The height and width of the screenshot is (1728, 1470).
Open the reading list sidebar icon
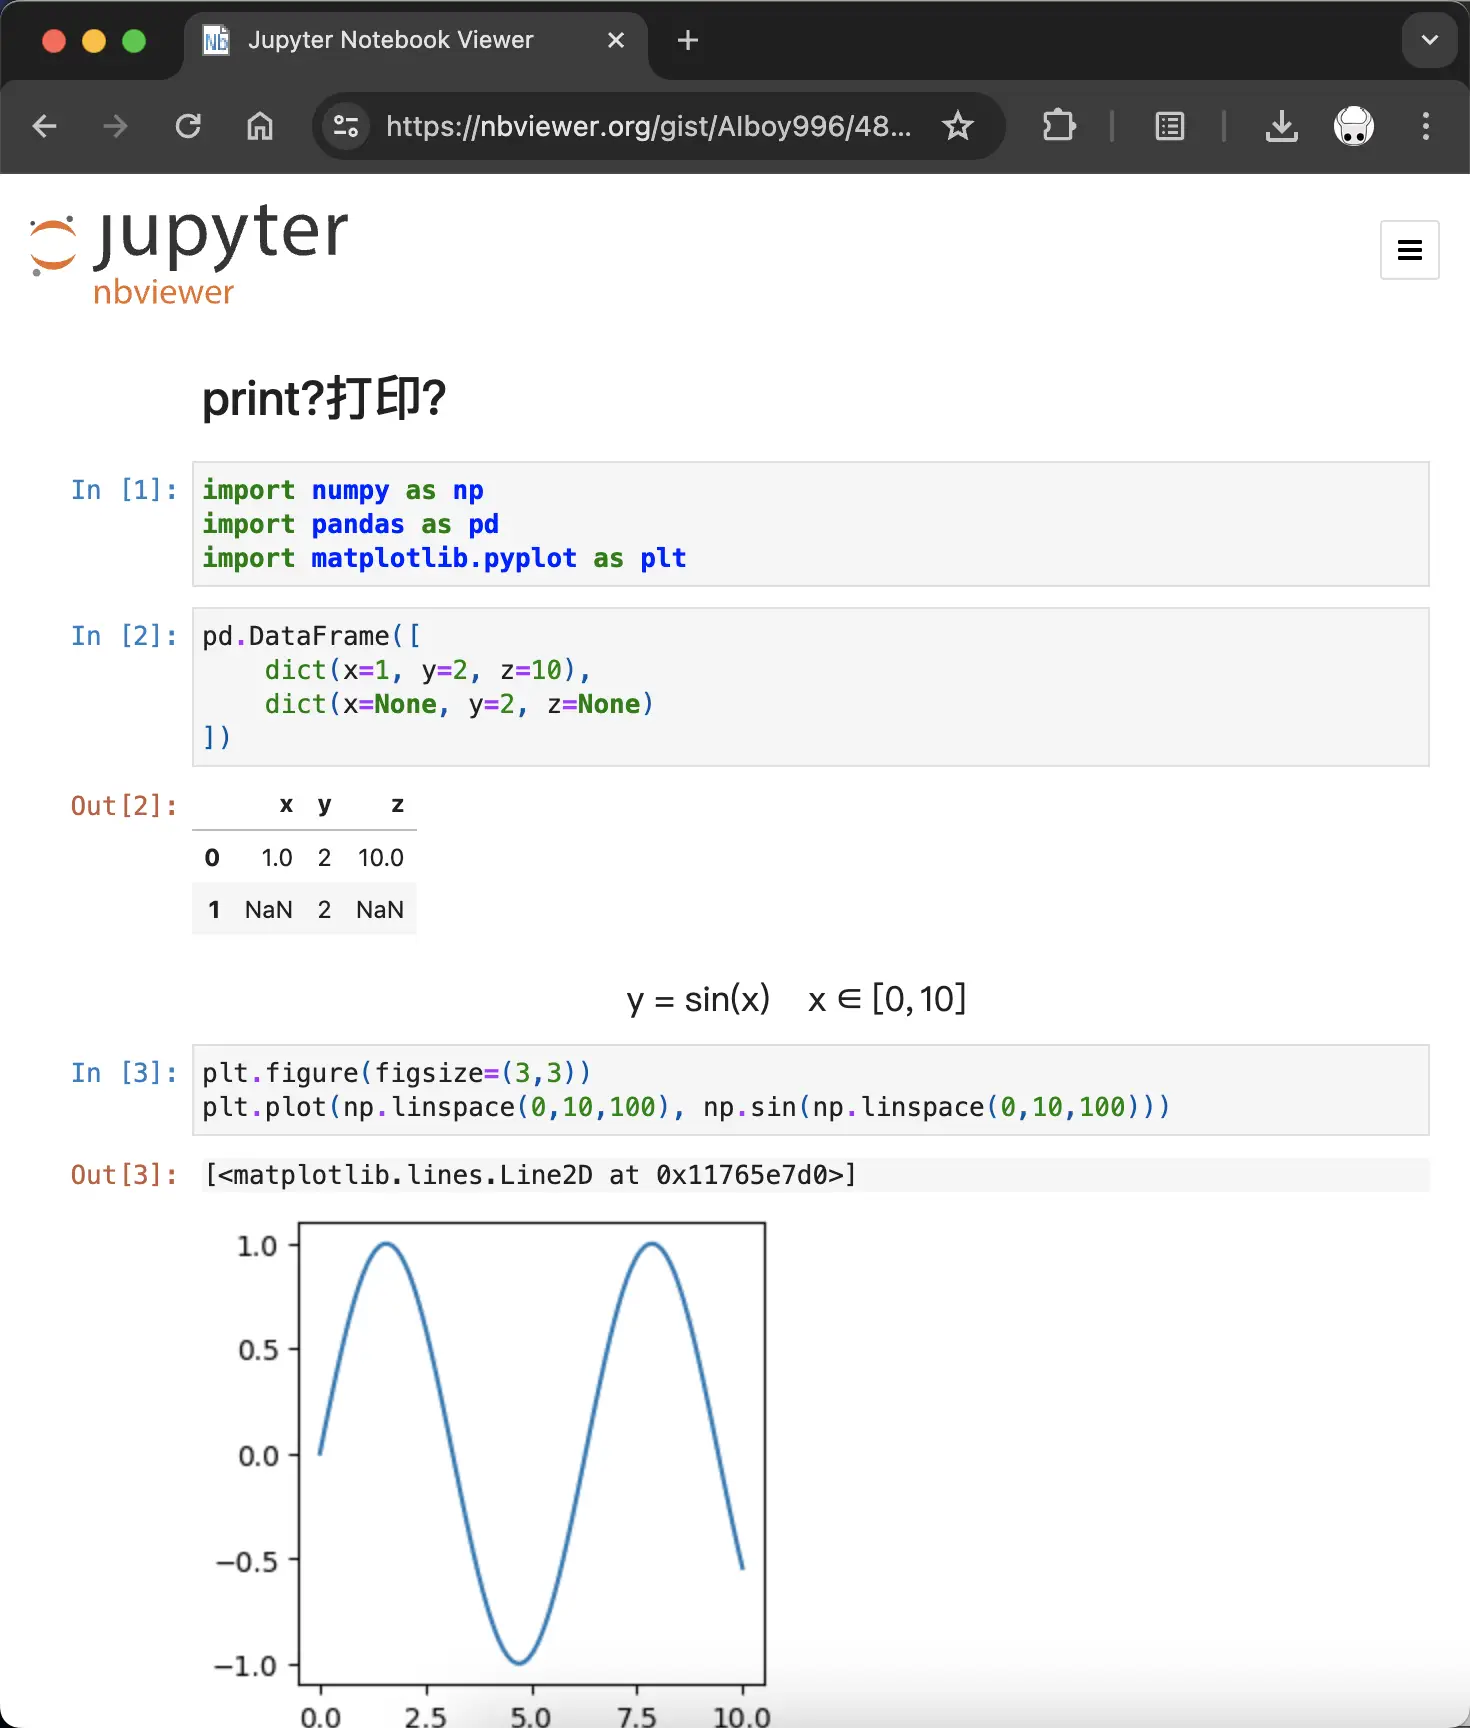click(x=1169, y=126)
